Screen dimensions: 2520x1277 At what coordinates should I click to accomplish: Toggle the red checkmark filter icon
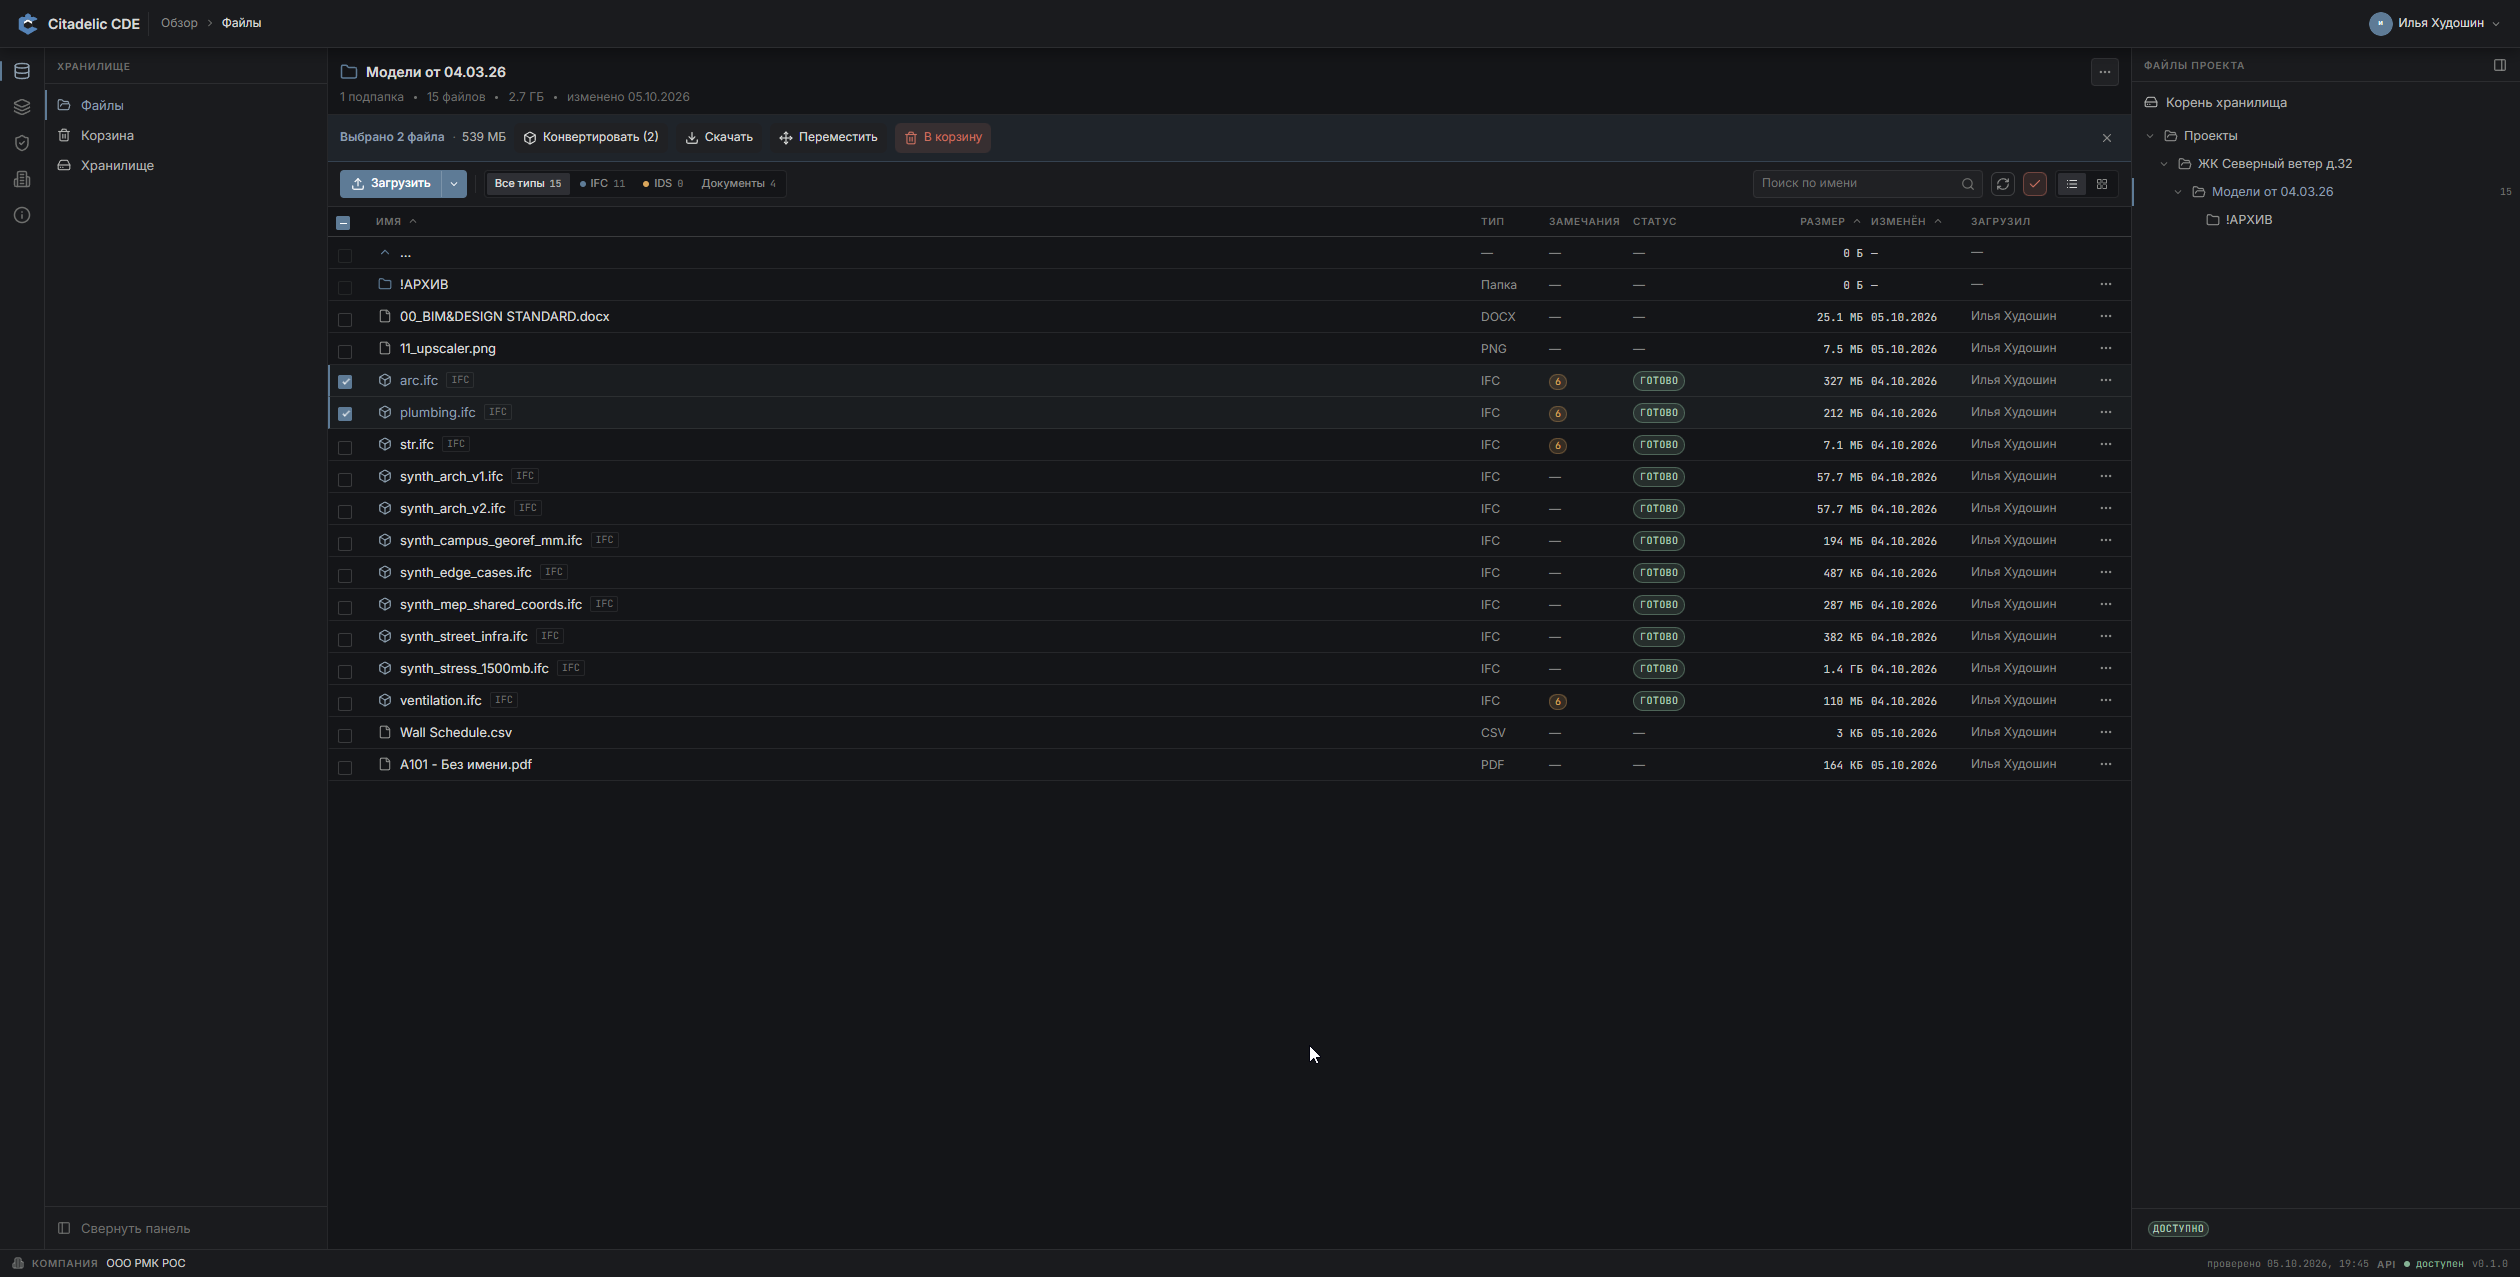pyautogui.click(x=2034, y=184)
